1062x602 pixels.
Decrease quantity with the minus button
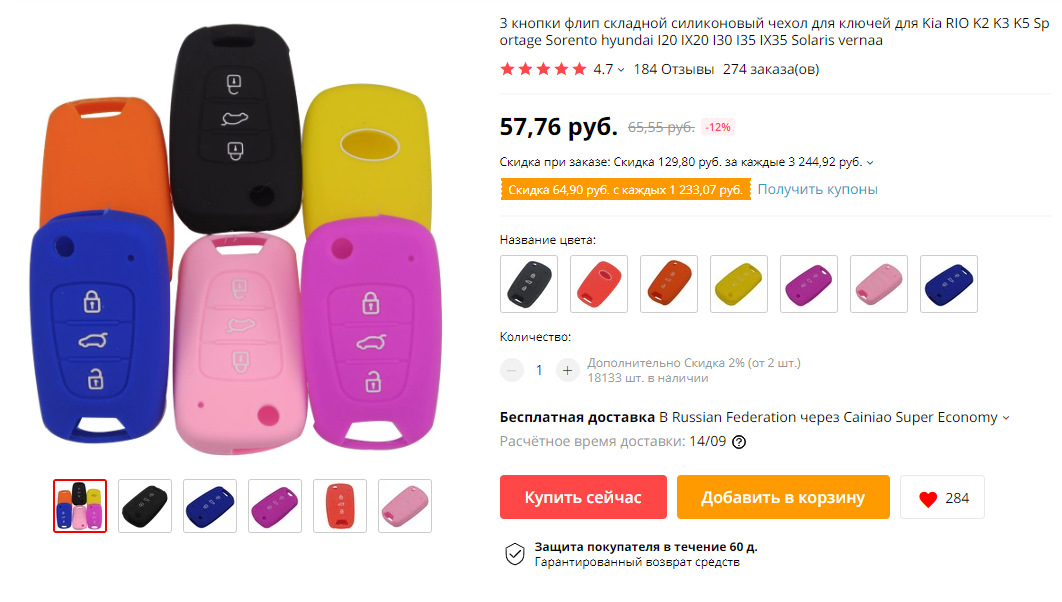(x=512, y=370)
